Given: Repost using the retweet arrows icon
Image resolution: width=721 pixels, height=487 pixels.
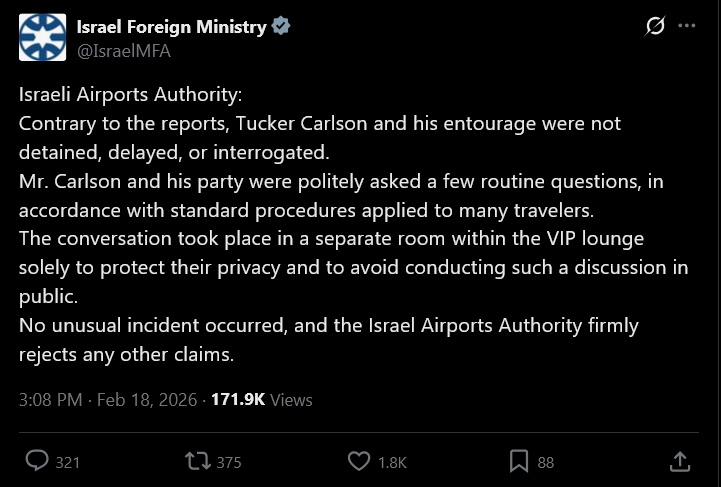Looking at the screenshot, I should point(198,461).
